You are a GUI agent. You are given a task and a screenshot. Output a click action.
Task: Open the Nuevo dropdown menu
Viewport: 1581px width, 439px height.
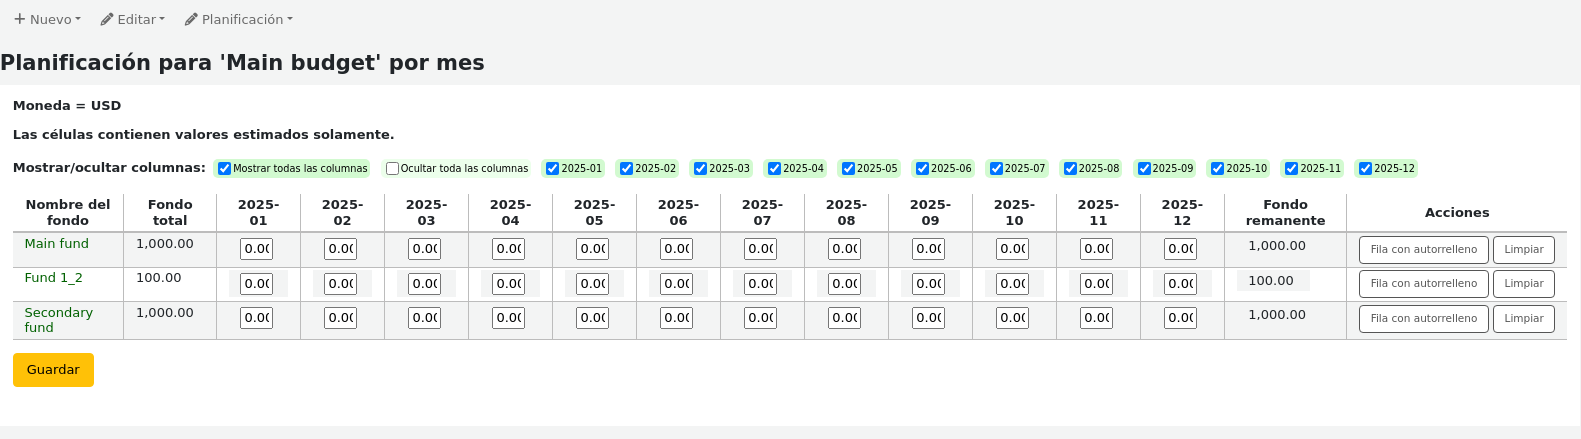click(x=48, y=19)
